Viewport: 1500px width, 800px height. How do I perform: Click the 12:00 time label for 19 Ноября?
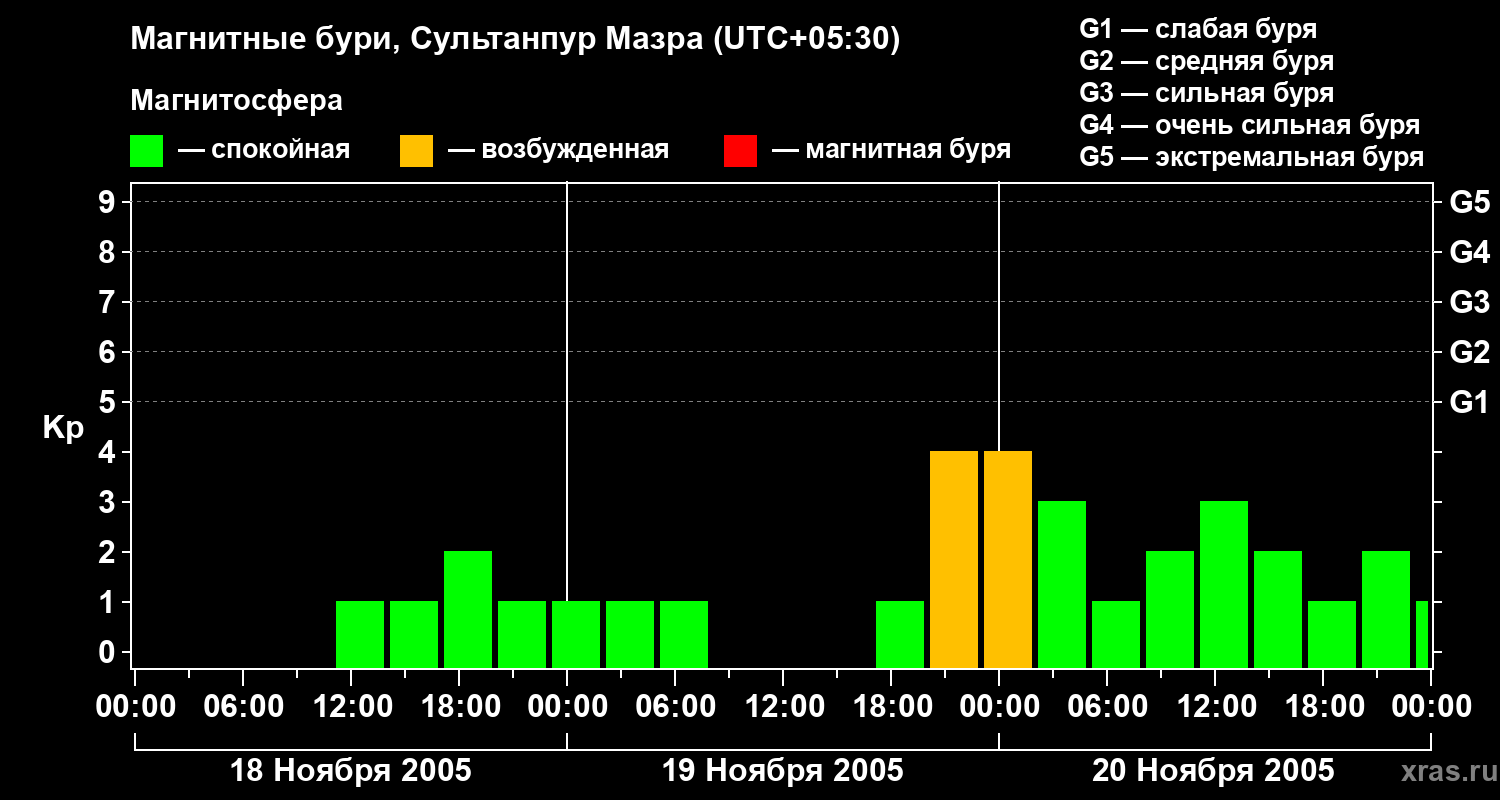[x=783, y=707]
